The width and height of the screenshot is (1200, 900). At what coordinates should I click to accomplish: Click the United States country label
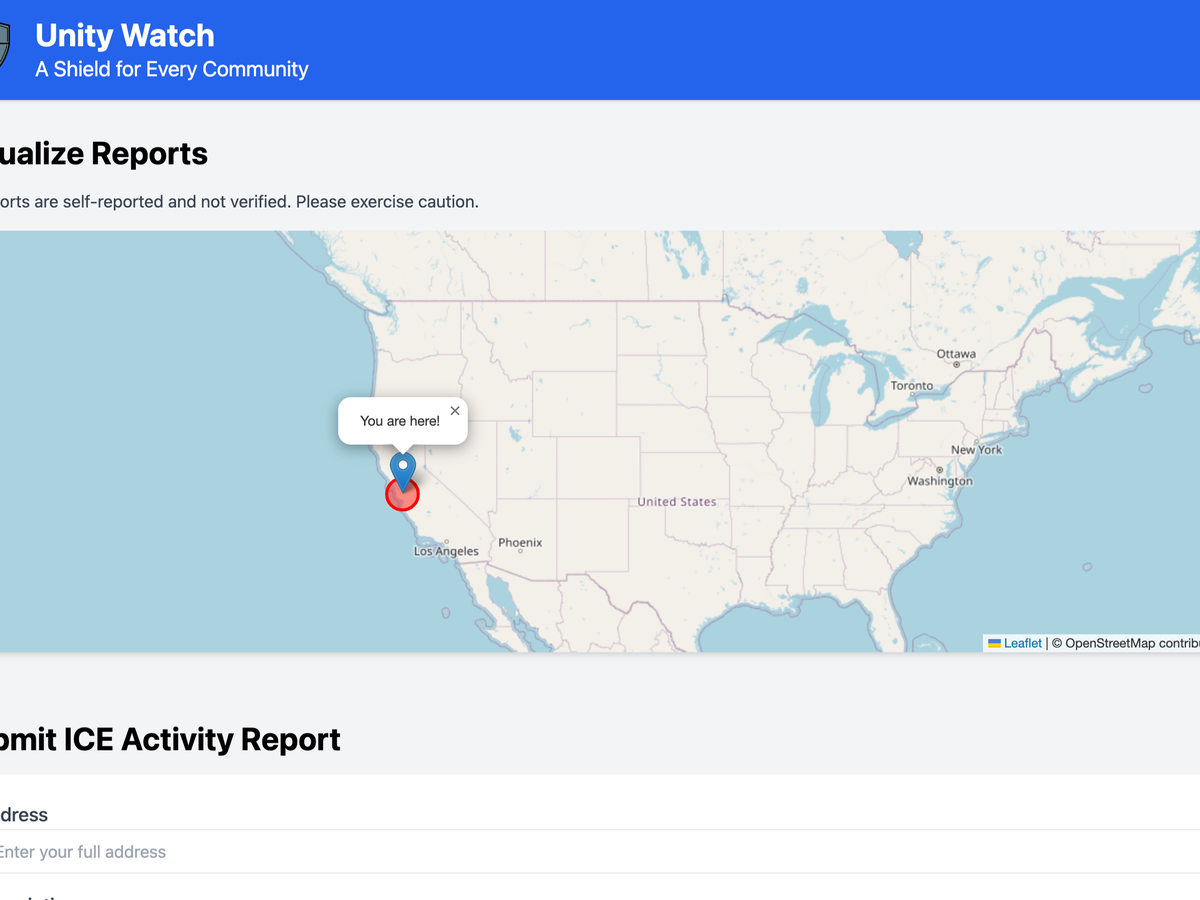(677, 501)
